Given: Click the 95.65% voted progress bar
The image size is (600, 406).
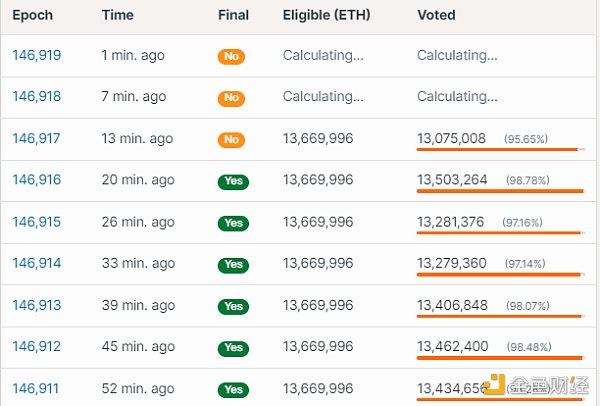Looking at the screenshot, I should 501,150.
